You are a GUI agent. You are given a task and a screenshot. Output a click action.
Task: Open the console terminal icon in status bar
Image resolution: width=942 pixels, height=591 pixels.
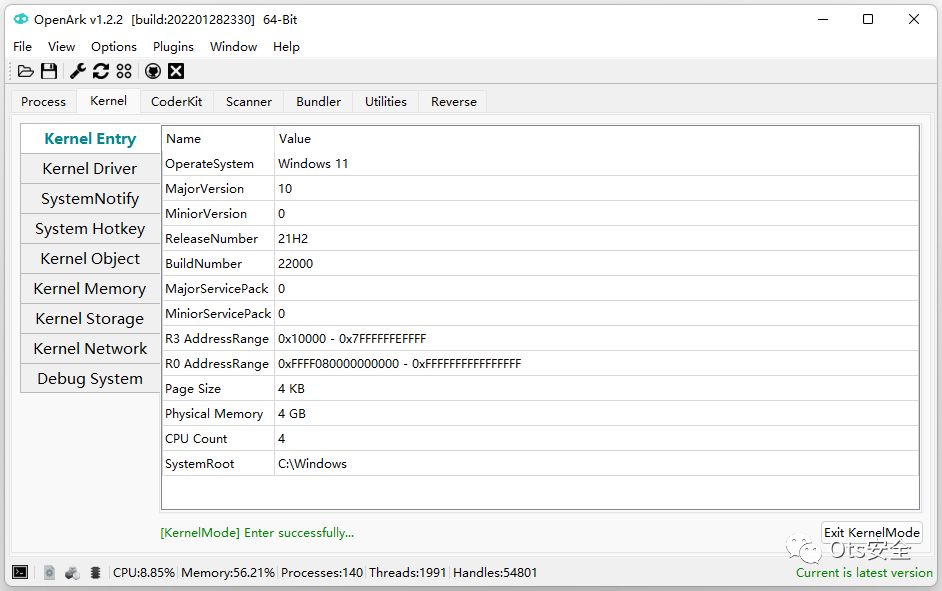click(20, 572)
